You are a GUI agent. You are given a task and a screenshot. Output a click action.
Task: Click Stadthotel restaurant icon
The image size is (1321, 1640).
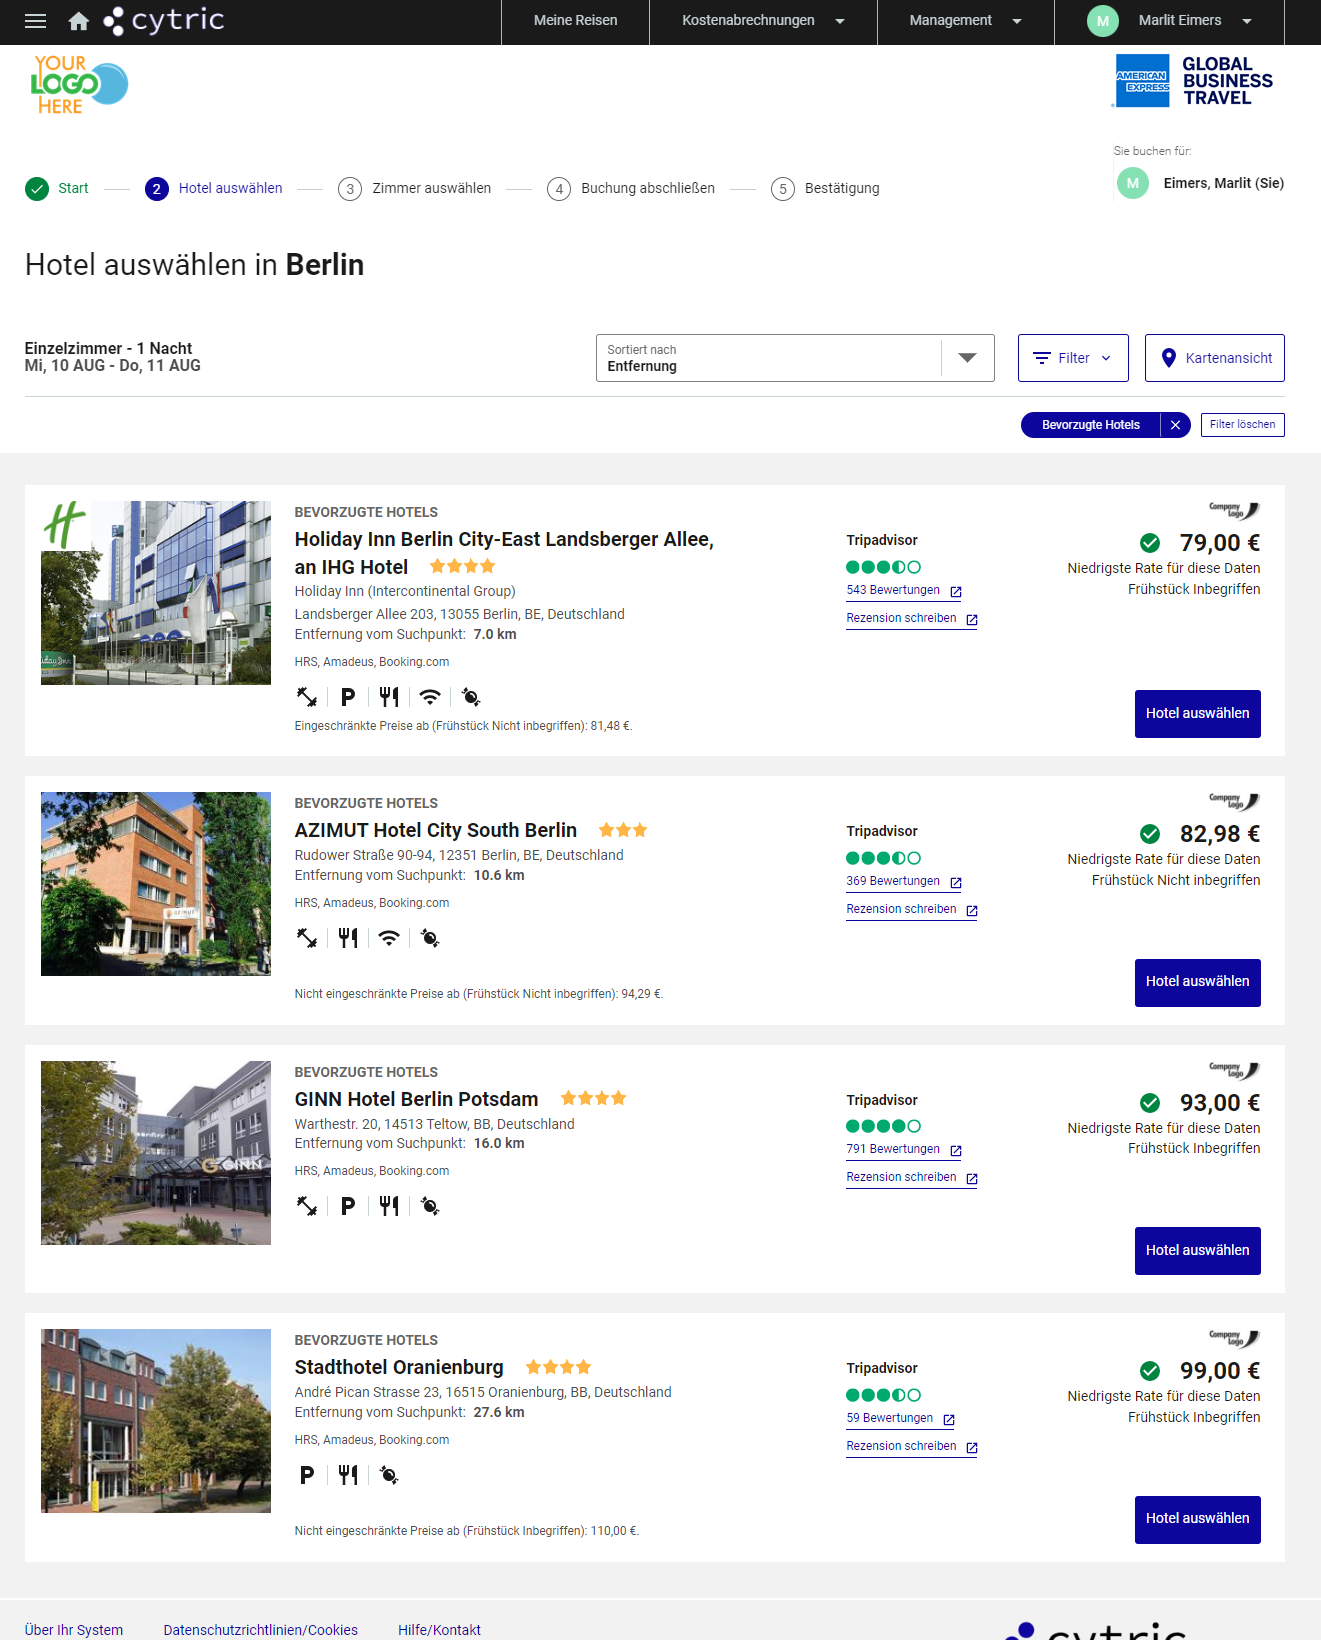click(348, 1475)
